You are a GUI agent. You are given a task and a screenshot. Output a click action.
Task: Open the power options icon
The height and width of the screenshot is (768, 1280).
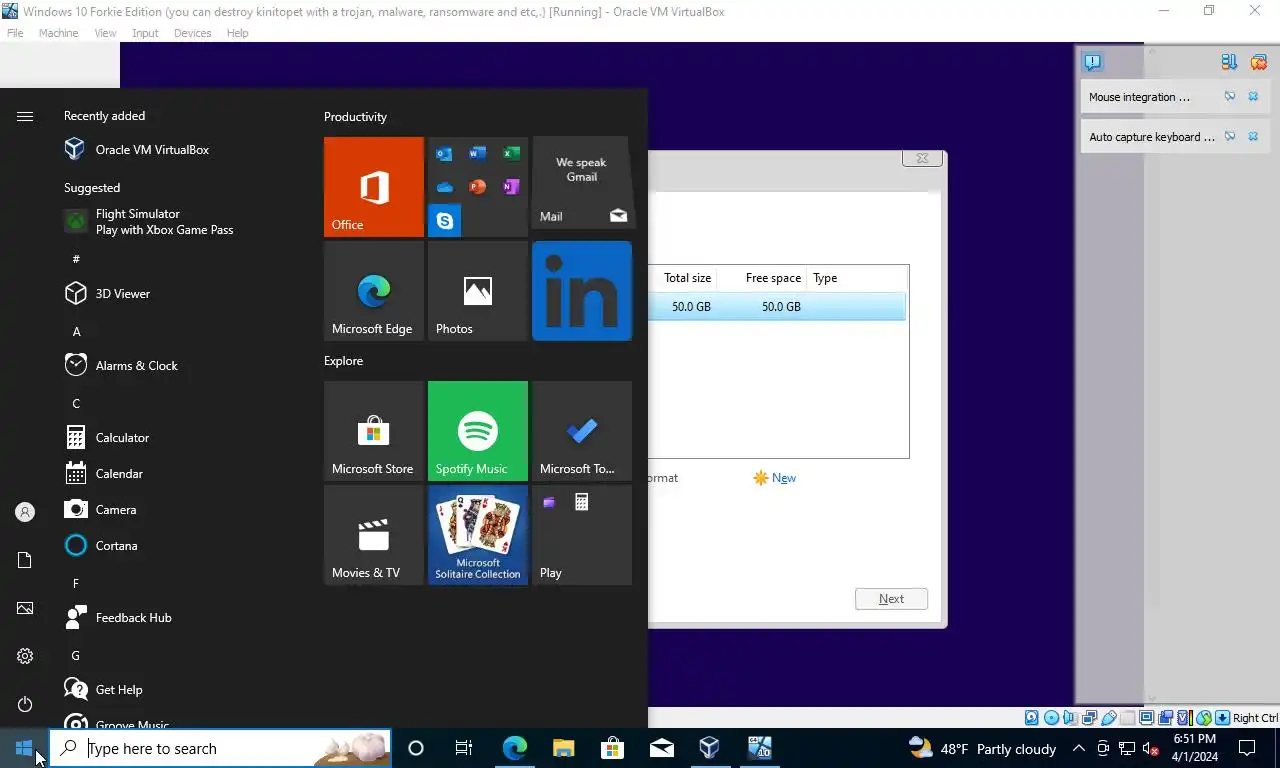pyautogui.click(x=25, y=704)
